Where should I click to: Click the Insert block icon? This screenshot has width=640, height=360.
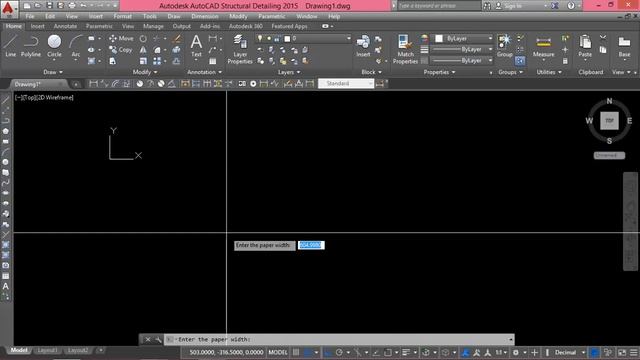coord(363,46)
